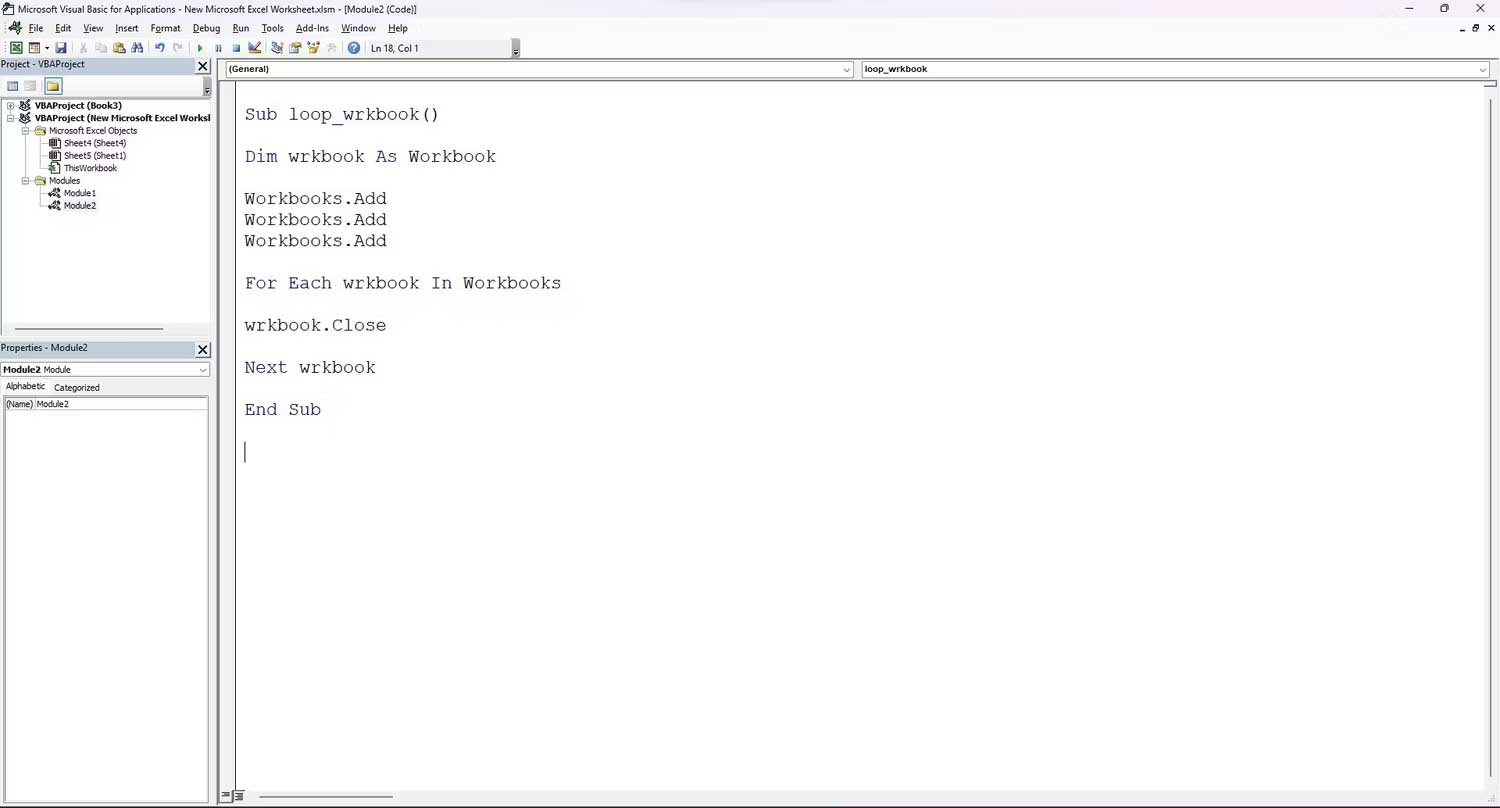This screenshot has height=808, width=1500.
Task: Collapse the Modules folder in project tree
Action: 26,181
